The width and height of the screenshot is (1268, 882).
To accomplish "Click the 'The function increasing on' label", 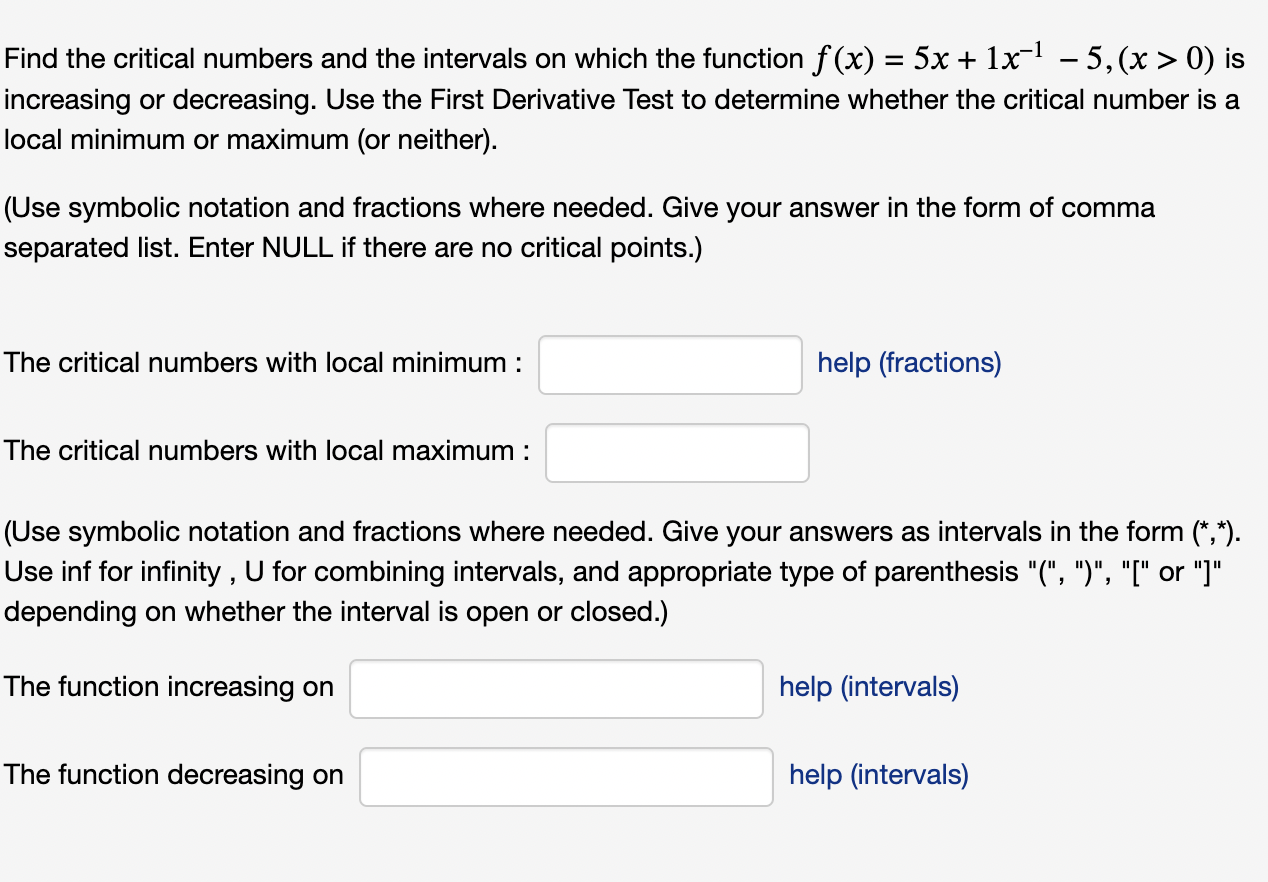I will coord(169,687).
